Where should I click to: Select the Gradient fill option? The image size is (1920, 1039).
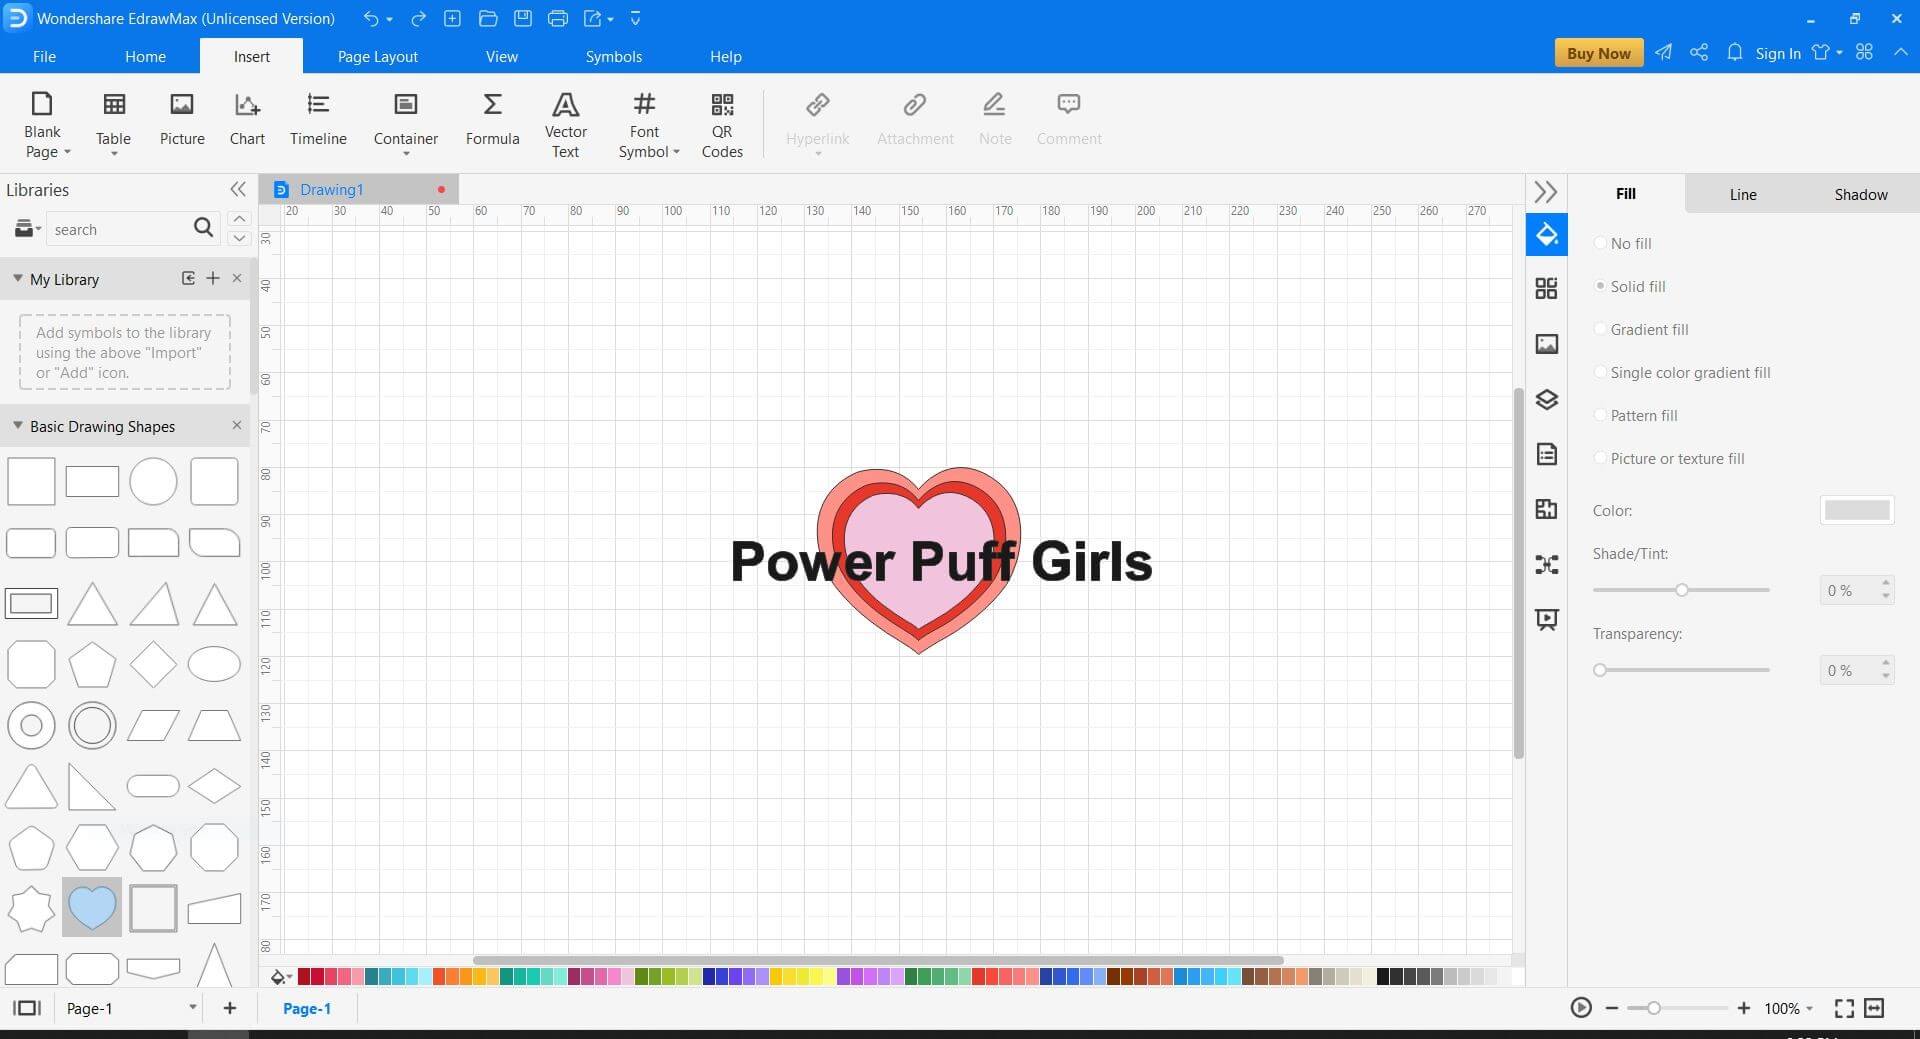[x=1641, y=329]
